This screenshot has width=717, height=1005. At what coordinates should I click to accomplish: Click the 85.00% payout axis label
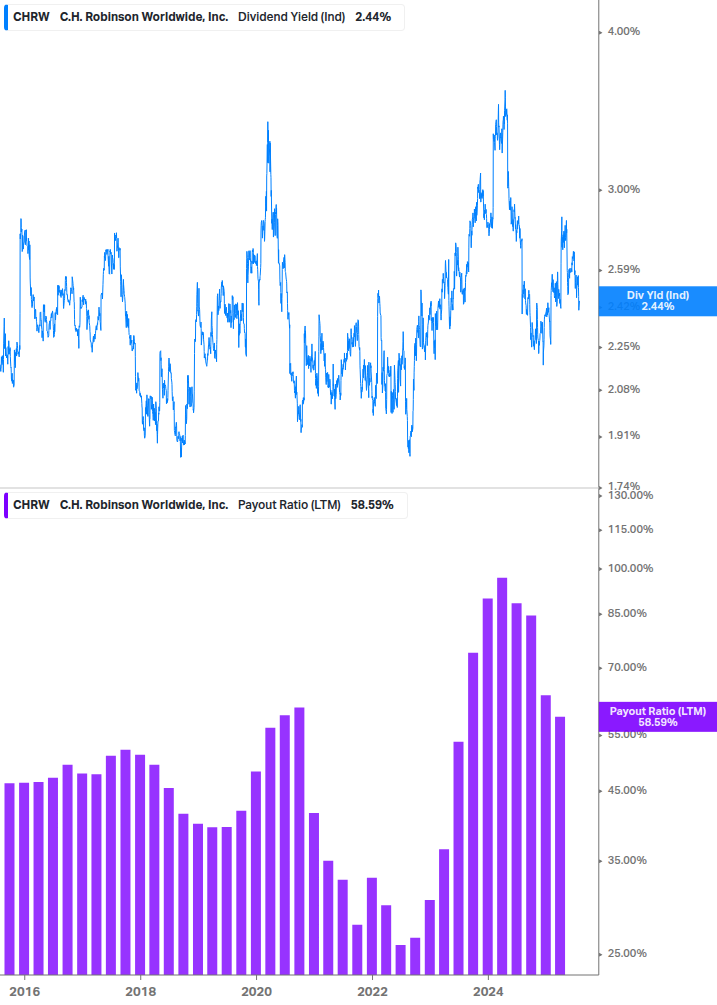(627, 613)
